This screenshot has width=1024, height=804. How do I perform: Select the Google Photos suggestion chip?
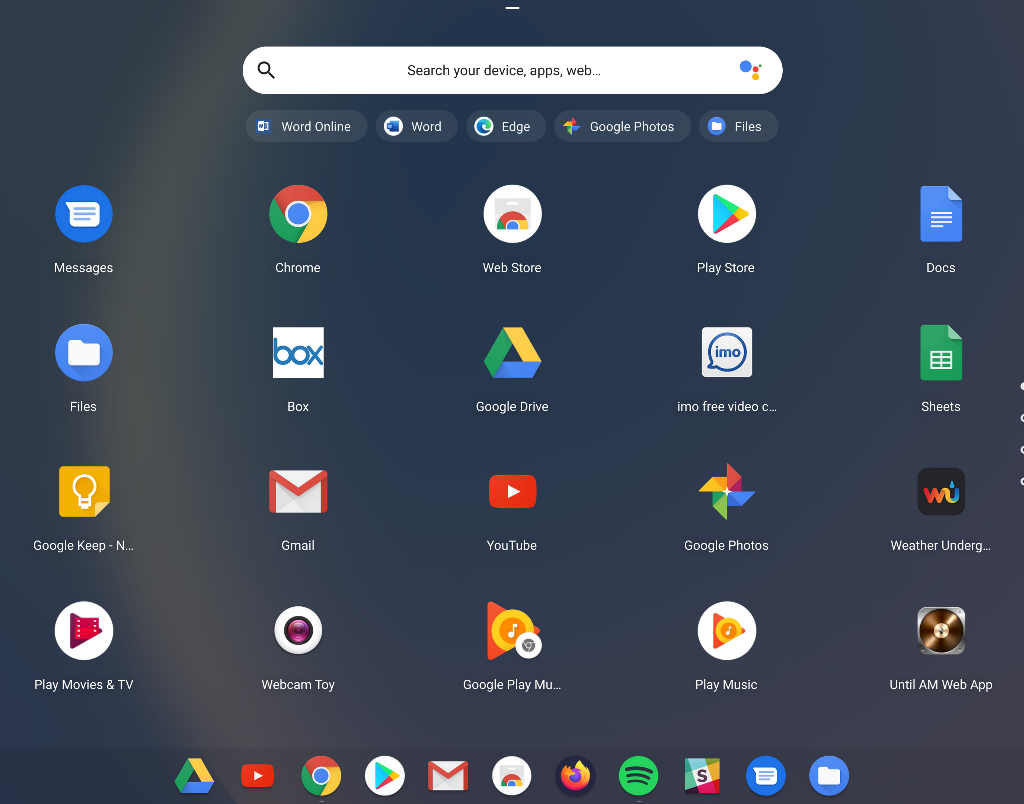click(x=622, y=126)
